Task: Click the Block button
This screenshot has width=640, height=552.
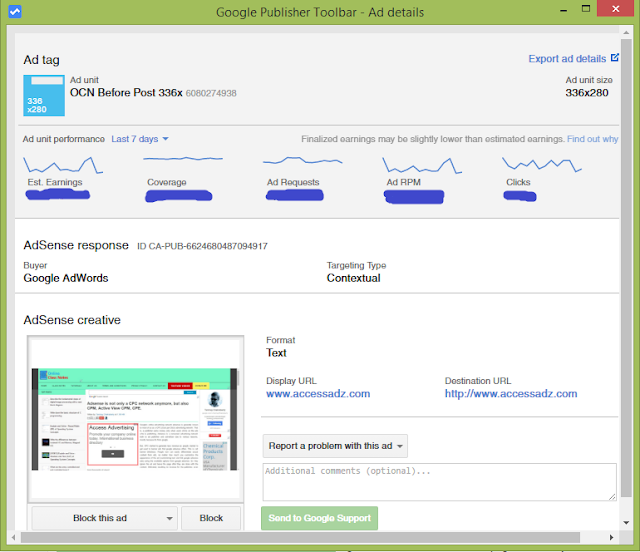Action: click(x=211, y=518)
